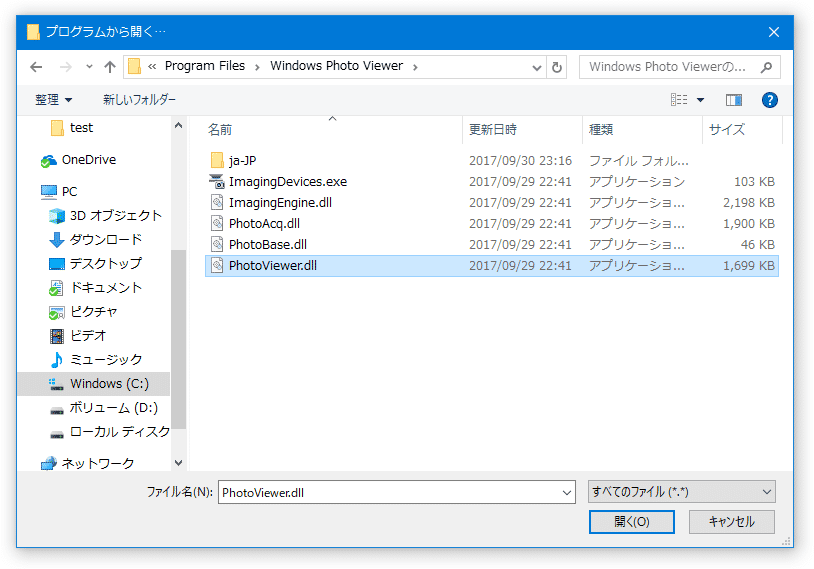This screenshot has height=569, width=814.
Task: Select ImagingDevices.exe in the list
Action: 492,182
